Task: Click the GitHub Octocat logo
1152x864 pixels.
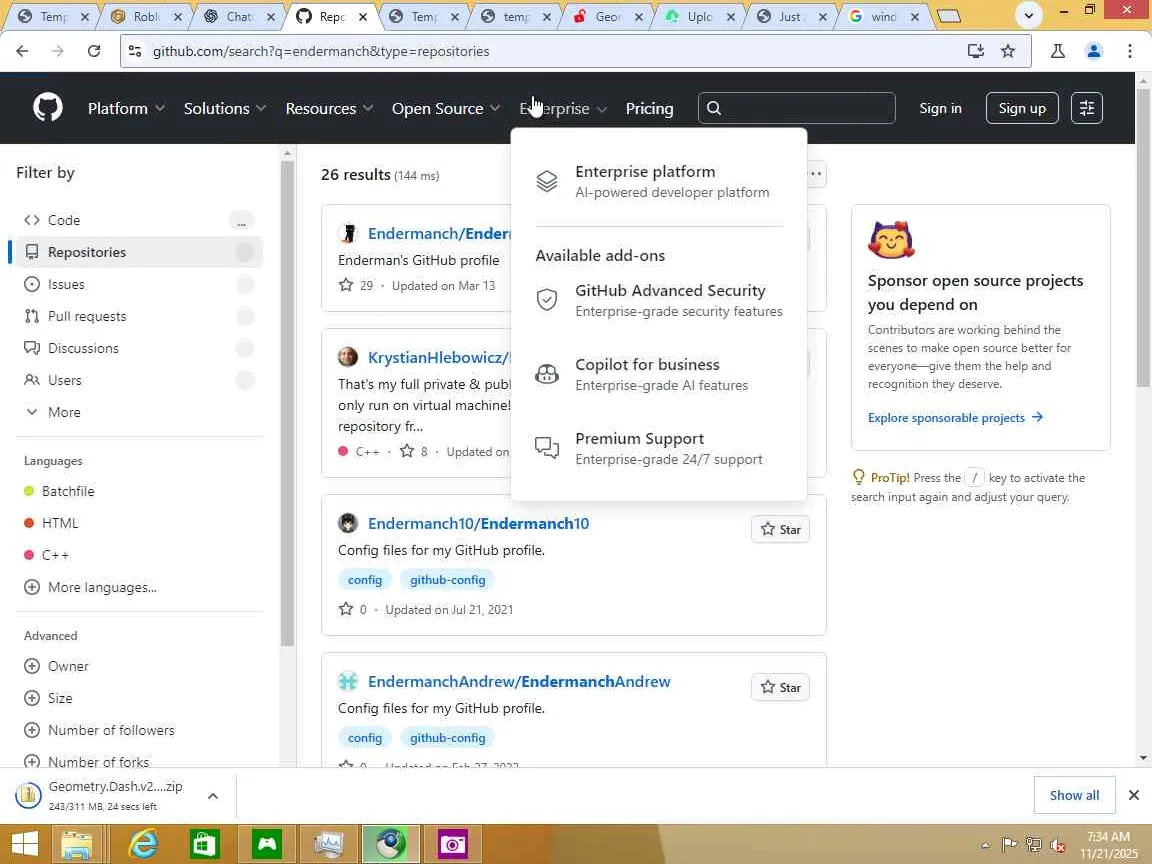Action: (x=48, y=108)
